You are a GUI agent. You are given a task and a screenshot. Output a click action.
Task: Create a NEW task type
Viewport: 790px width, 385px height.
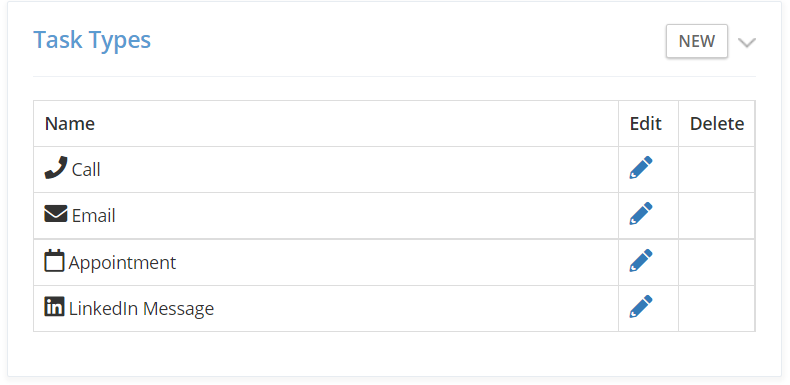click(697, 41)
